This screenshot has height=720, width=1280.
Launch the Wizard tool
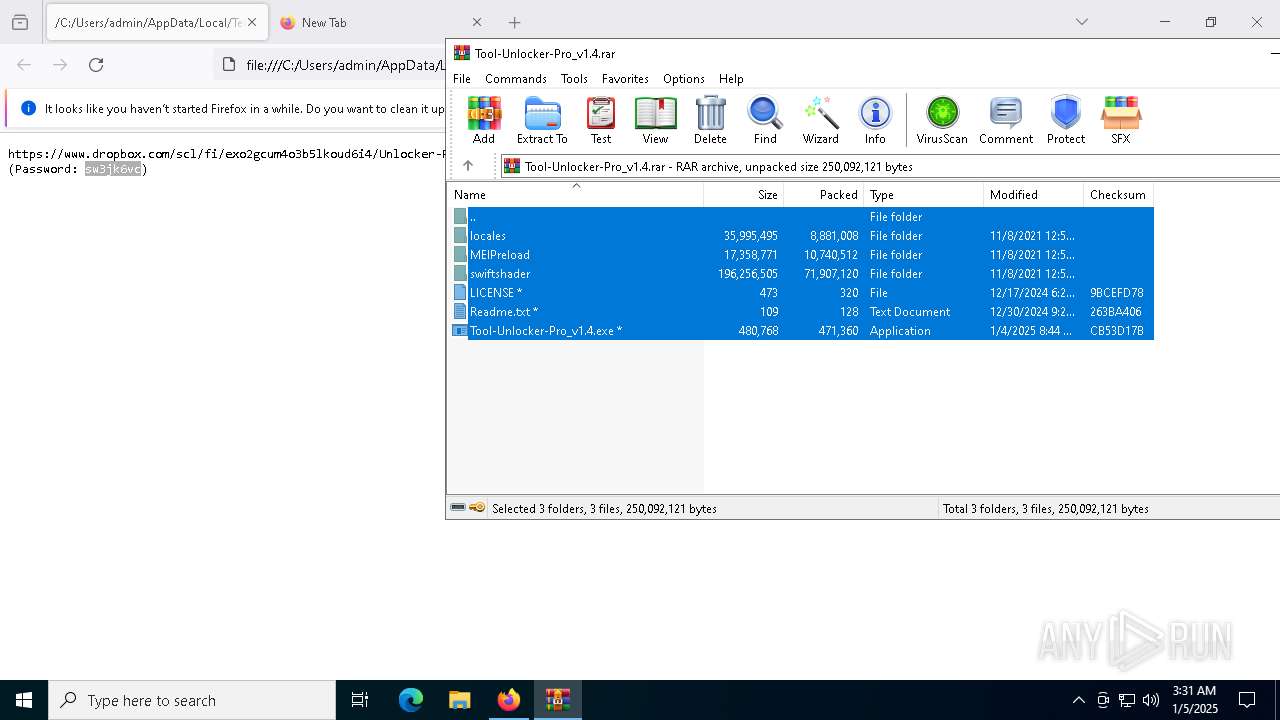(820, 121)
